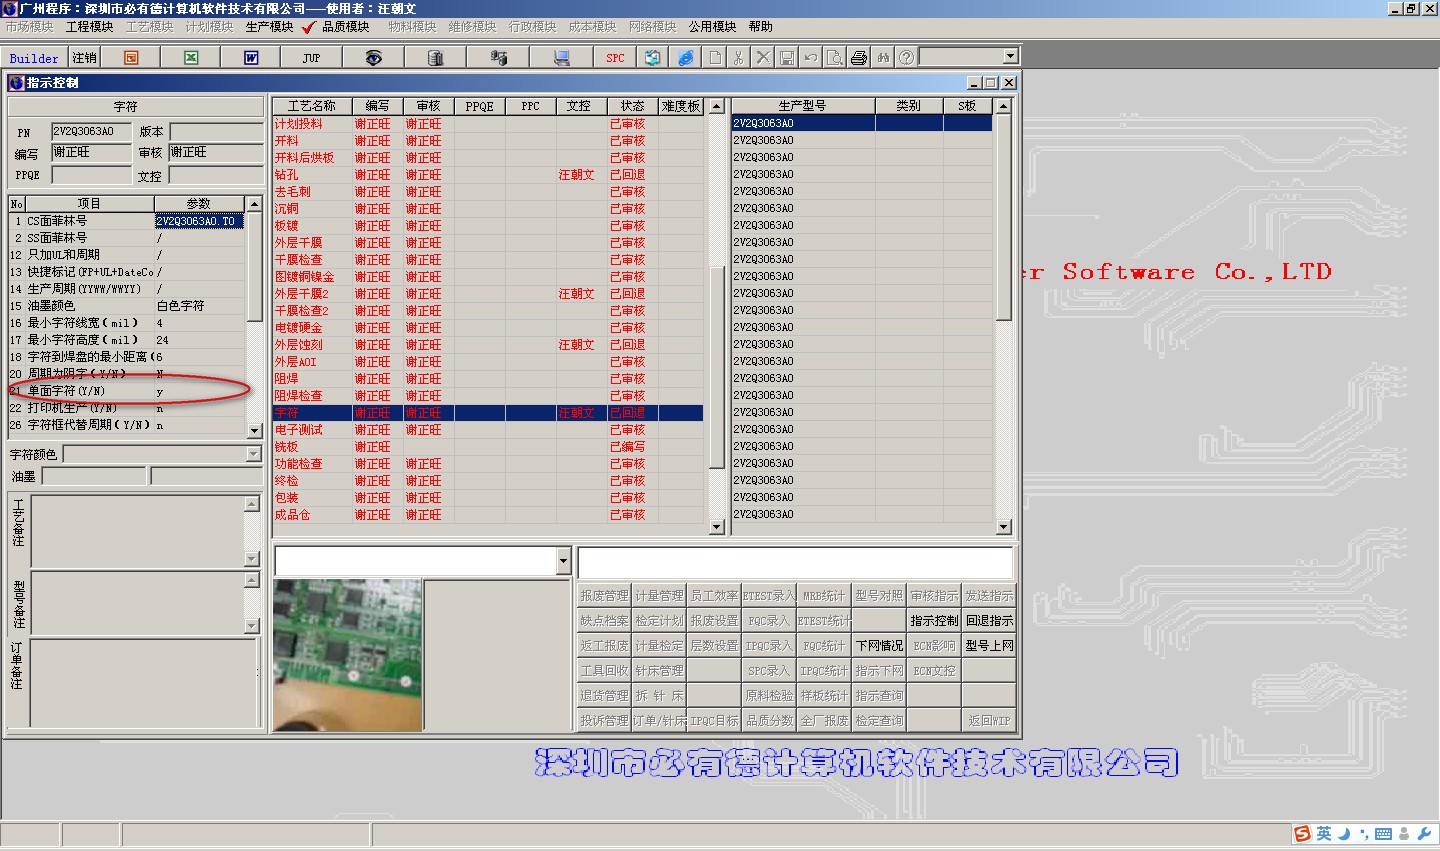The width and height of the screenshot is (1440, 851).
Task: Click the PCB board photo thumbnail
Action: click(347, 655)
